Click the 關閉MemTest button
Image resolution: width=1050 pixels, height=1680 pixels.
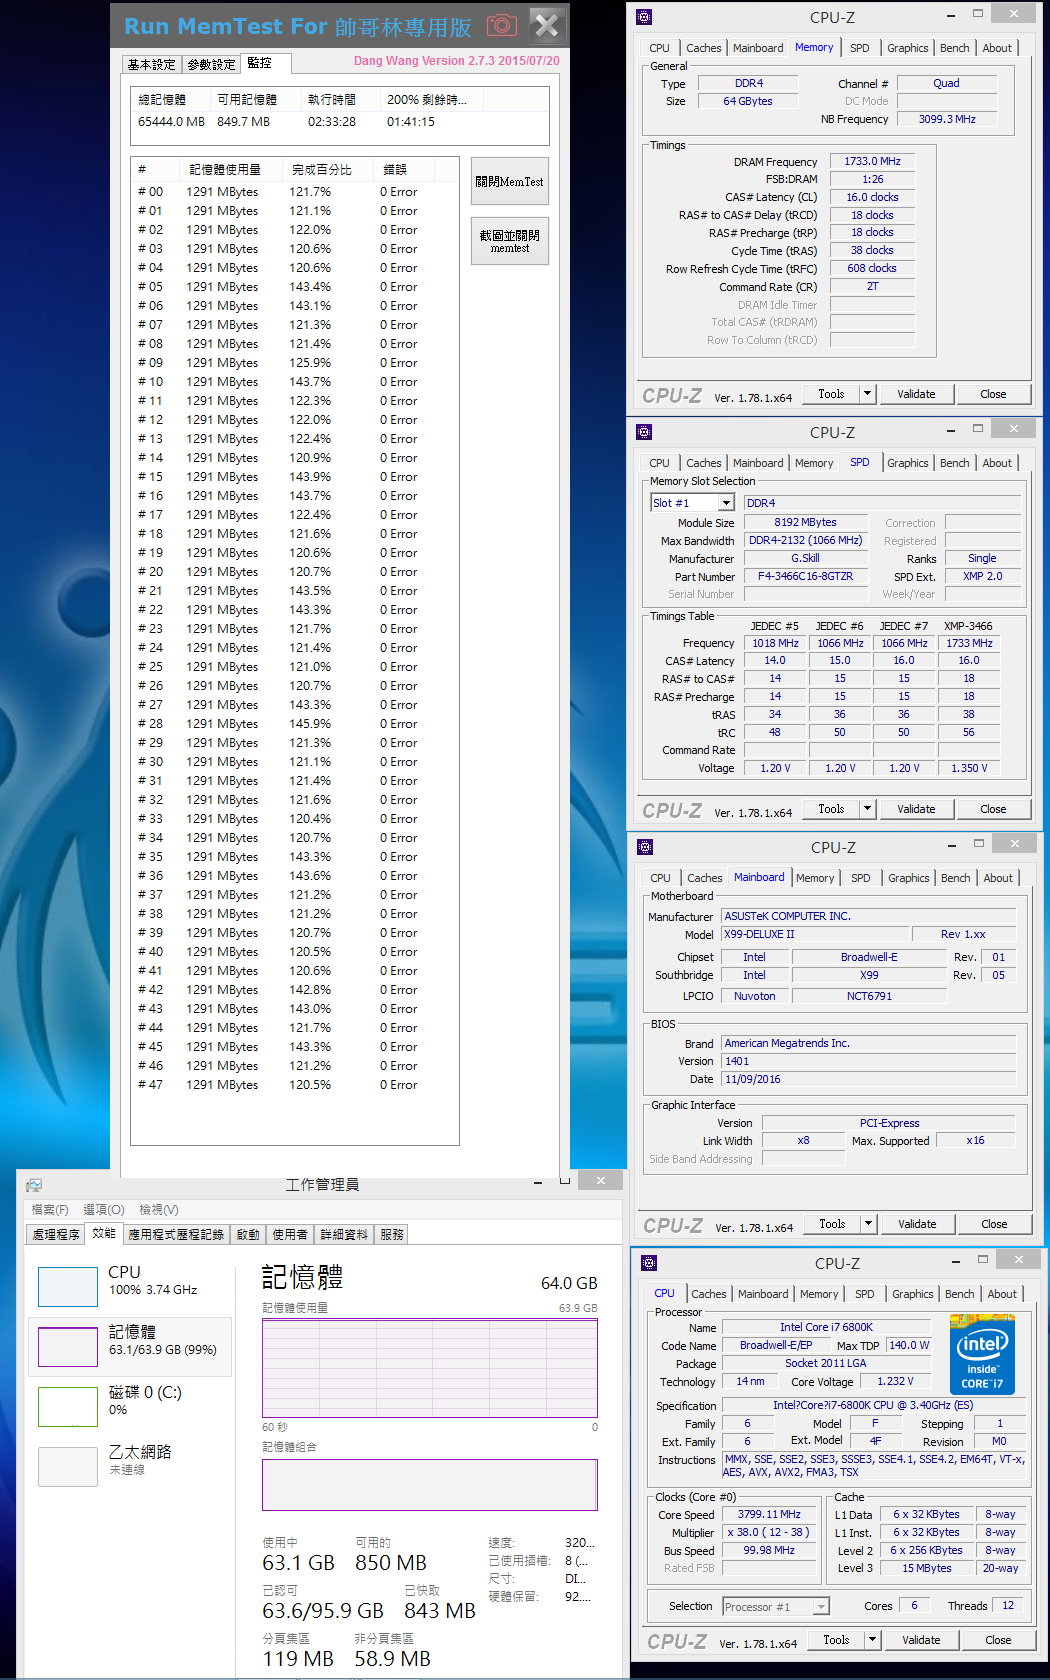[x=510, y=182]
